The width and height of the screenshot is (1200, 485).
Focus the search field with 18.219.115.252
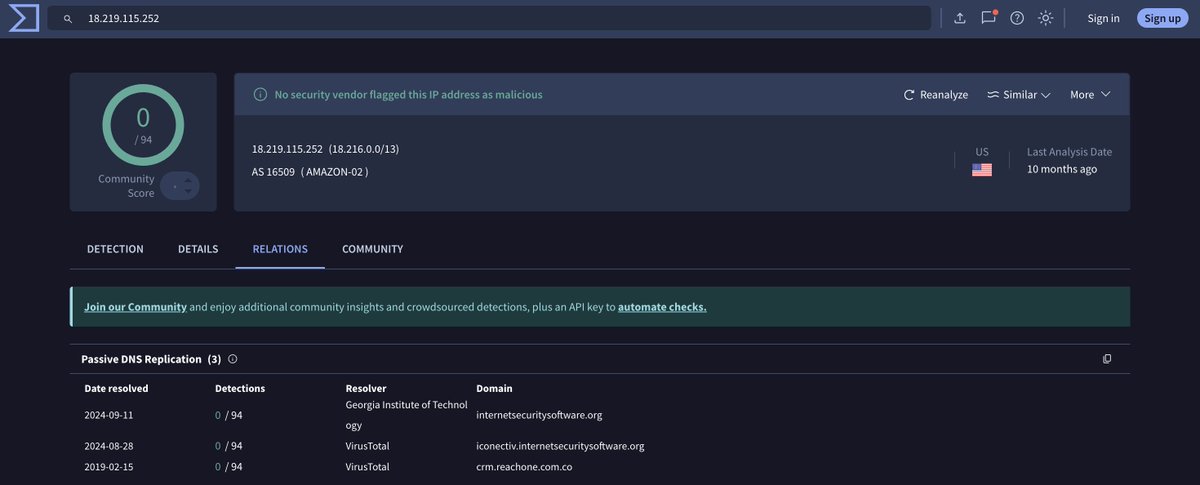[489, 18]
